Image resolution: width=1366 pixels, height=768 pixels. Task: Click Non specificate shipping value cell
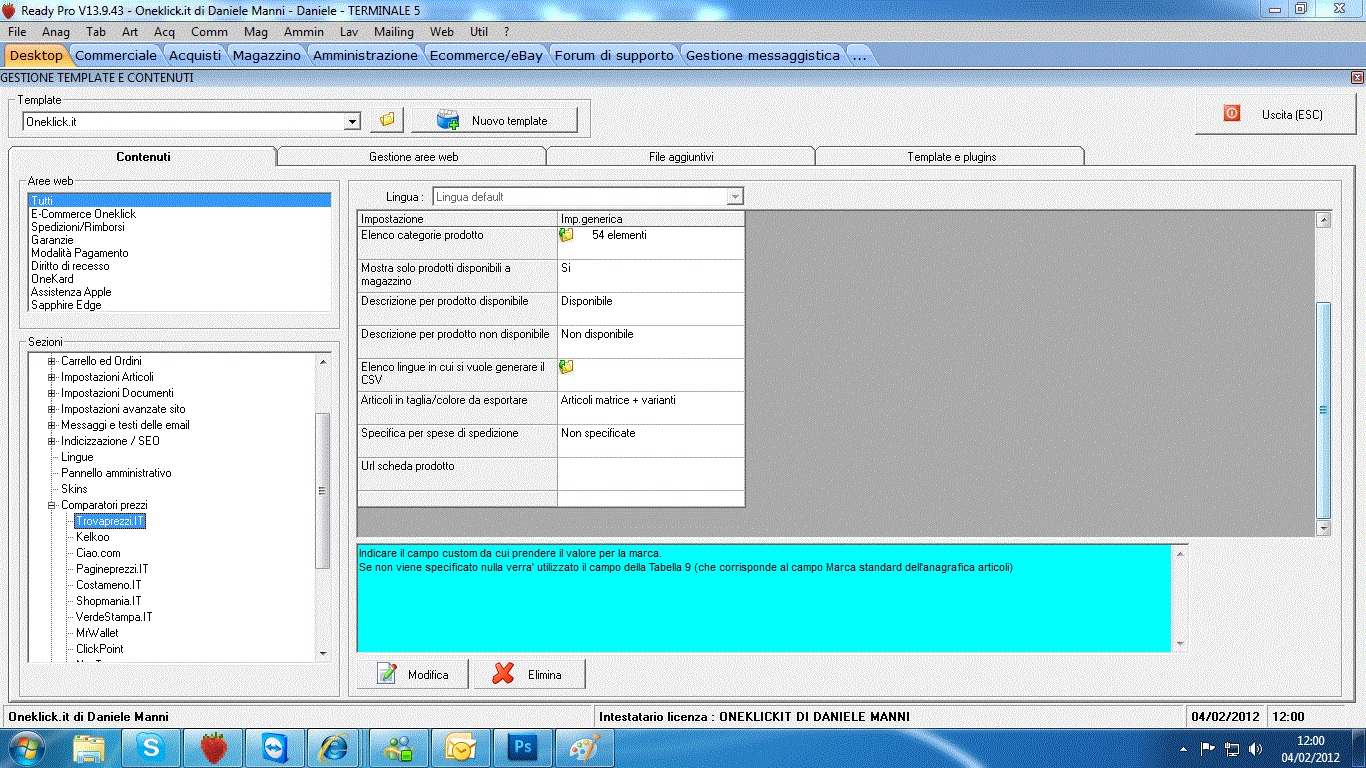click(x=651, y=441)
